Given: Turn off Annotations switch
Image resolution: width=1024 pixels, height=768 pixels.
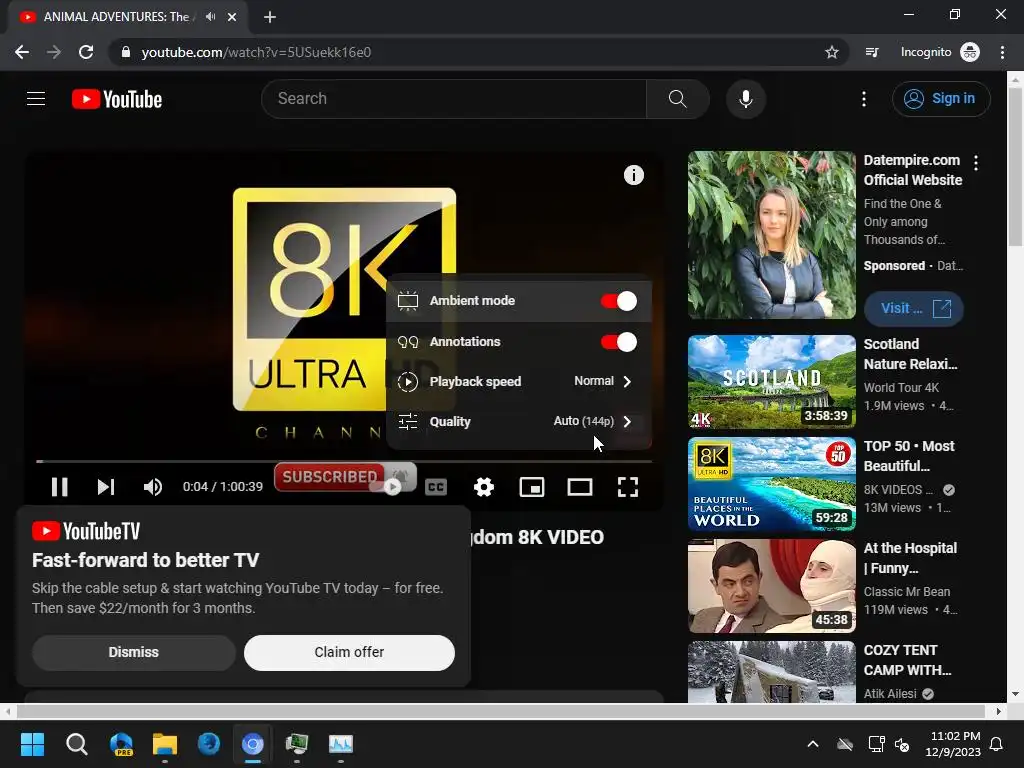Looking at the screenshot, I should 618,342.
